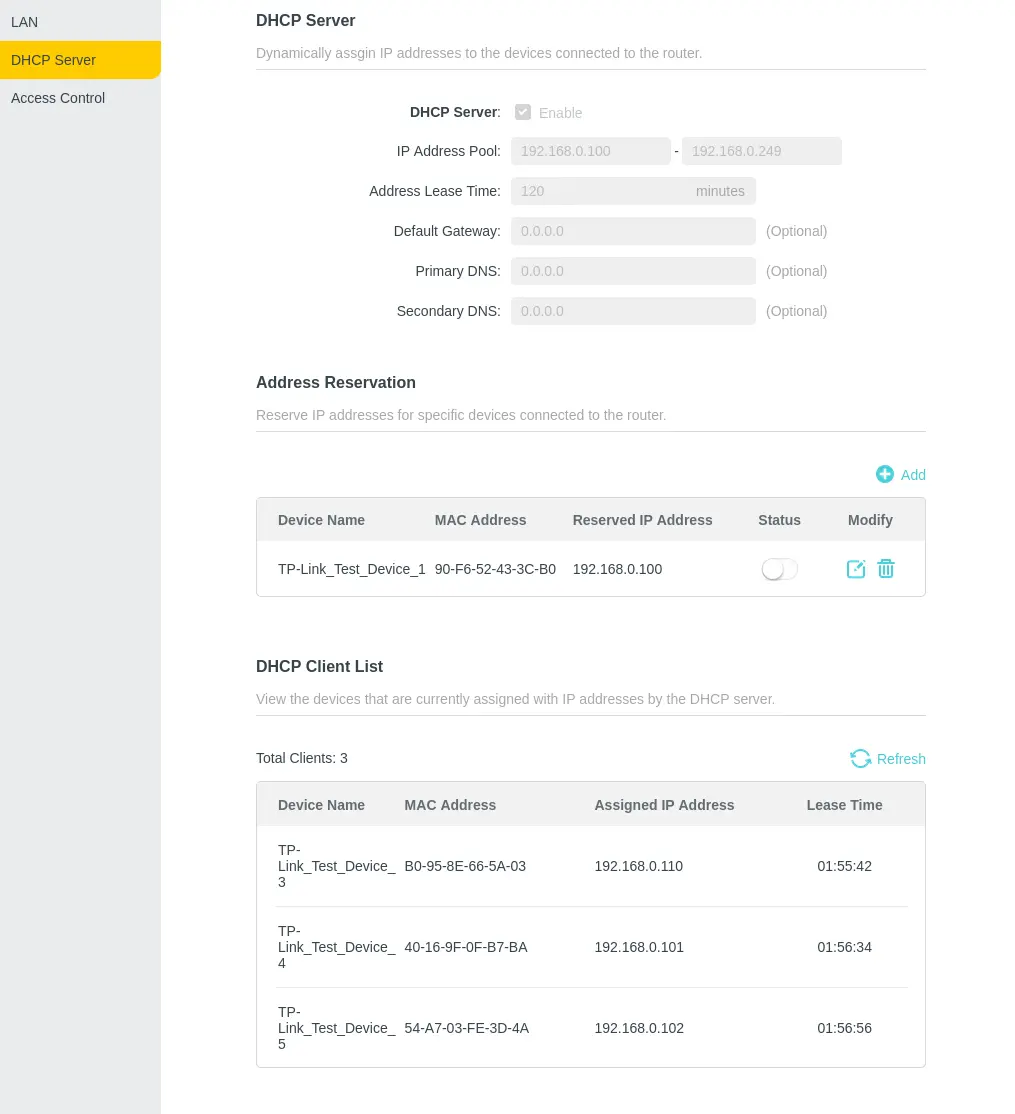Click the IP pool start address field
Screen dimensions: 1015x1114
point(590,151)
